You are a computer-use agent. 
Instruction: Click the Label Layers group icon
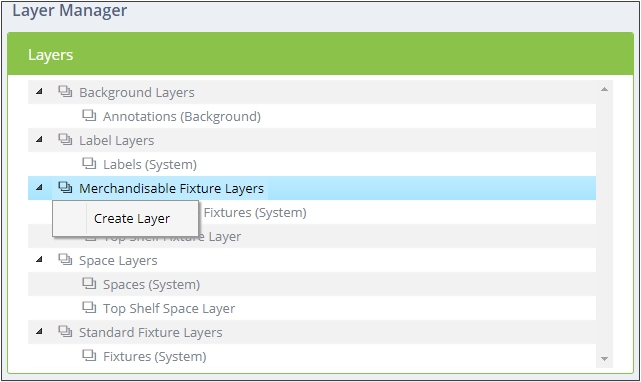pos(65,139)
